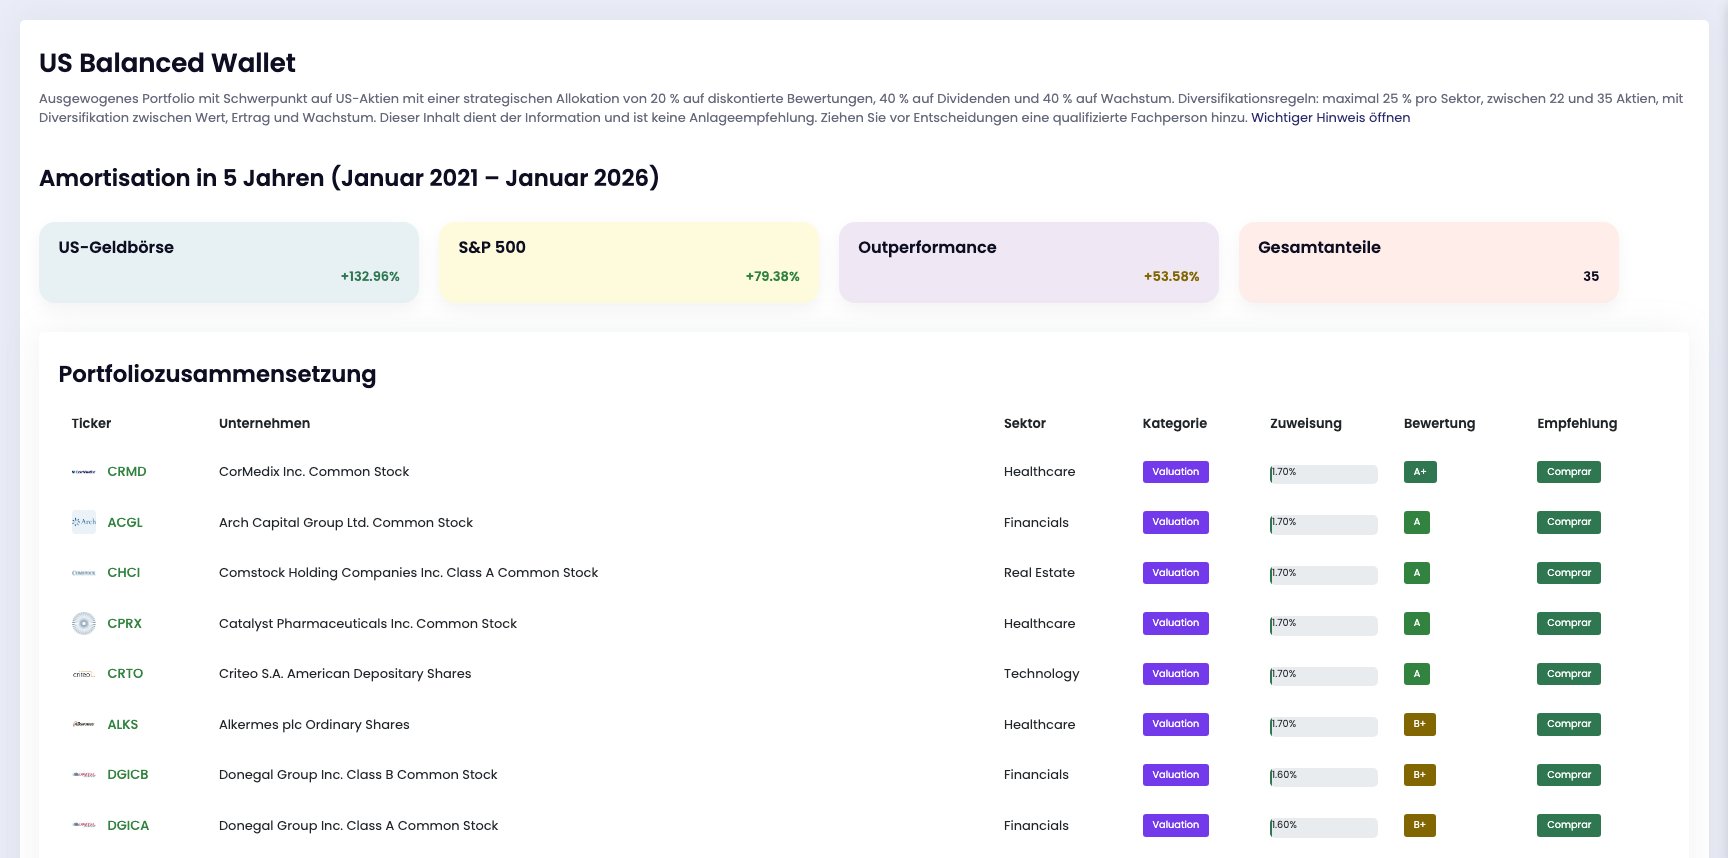Click the Valuation tag in the ALKS row
1728x858 pixels.
[x=1176, y=724]
